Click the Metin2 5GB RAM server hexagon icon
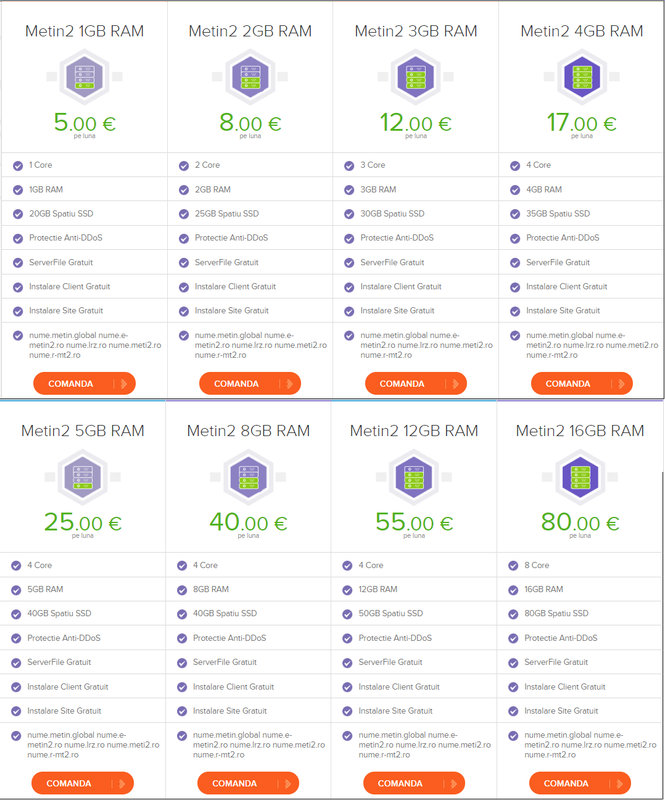Viewport: 665px width, 800px height. point(83,477)
